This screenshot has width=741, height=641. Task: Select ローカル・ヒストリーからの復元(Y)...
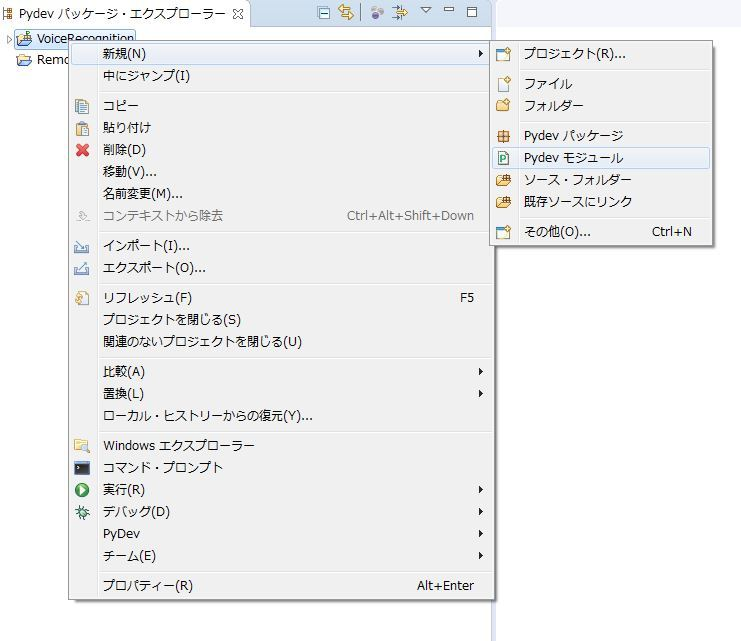tap(281, 416)
